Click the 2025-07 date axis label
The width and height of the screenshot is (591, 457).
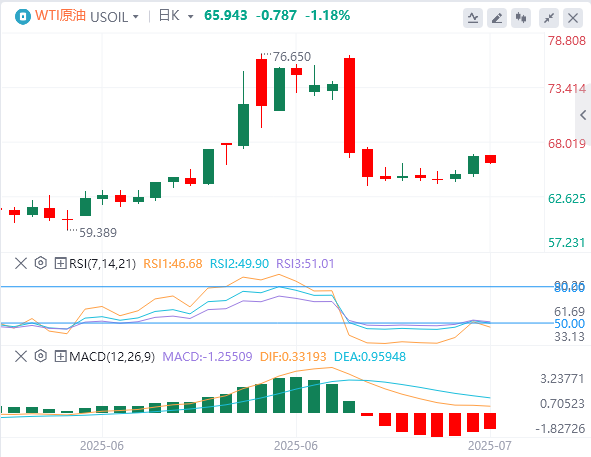pos(490,446)
